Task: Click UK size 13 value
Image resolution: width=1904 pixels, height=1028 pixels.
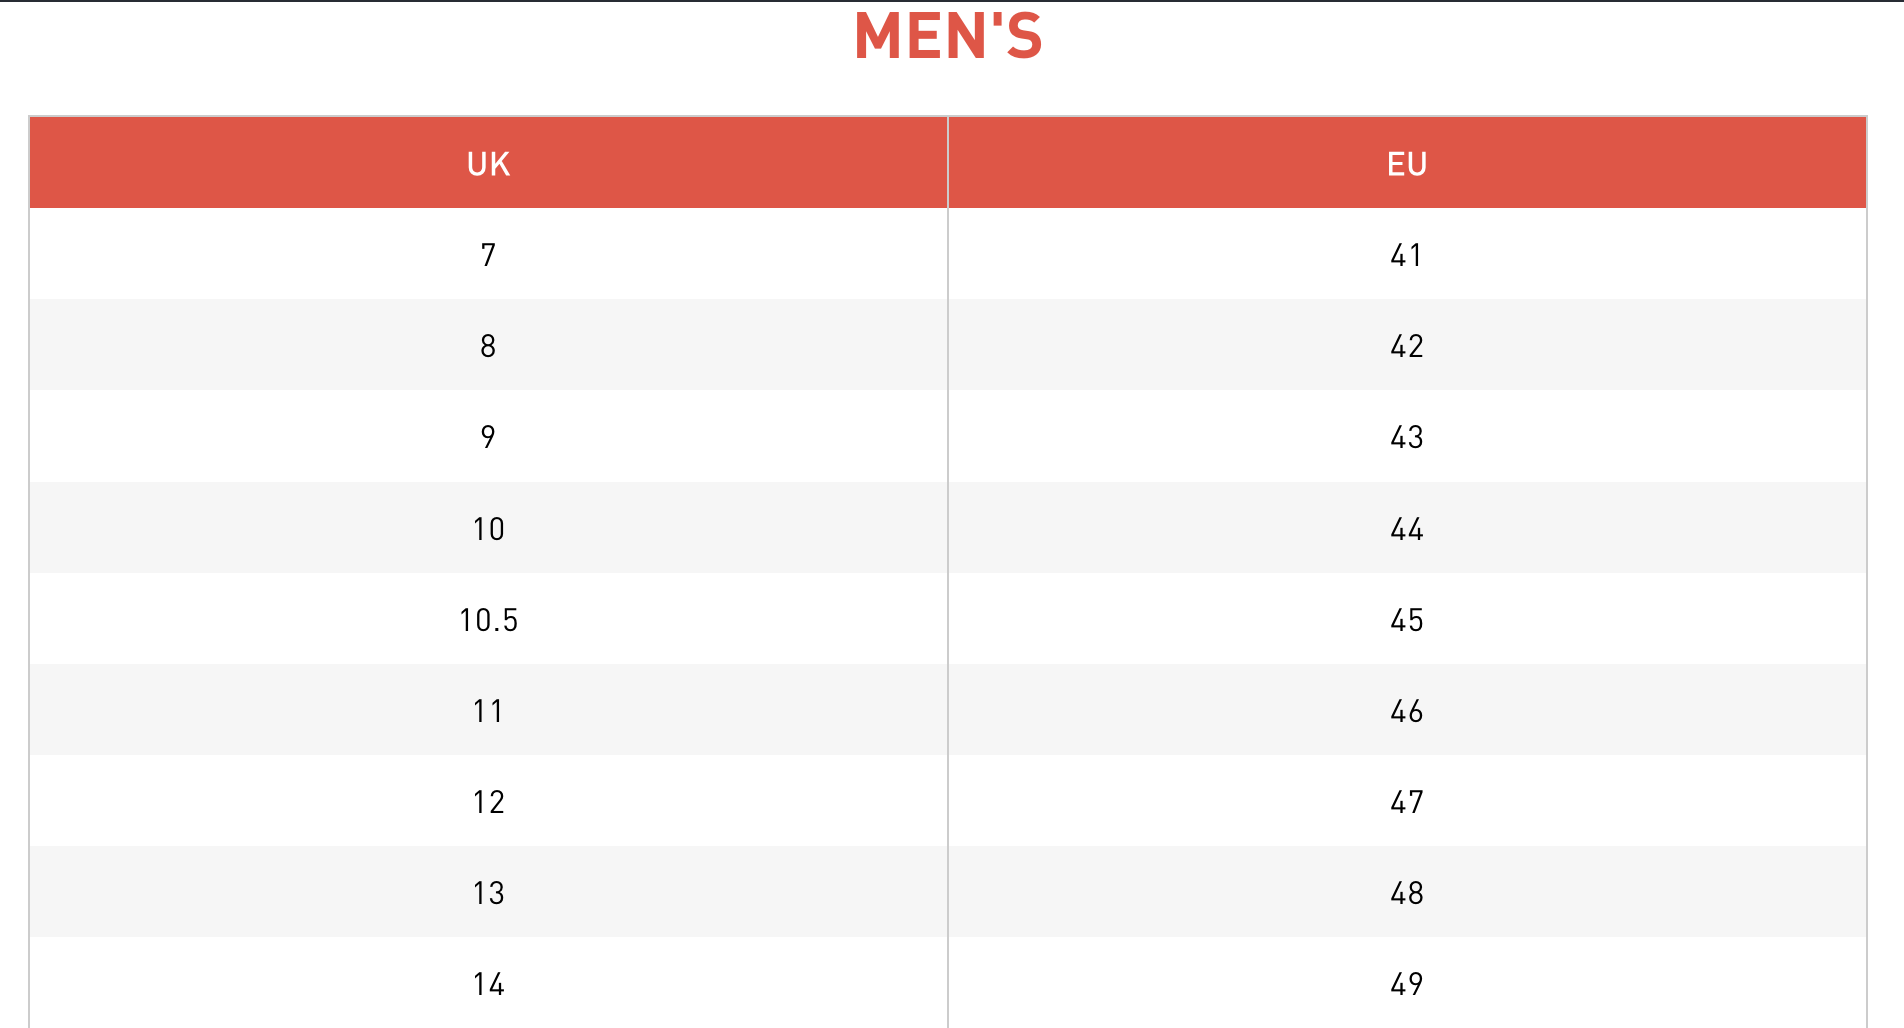Action: click(x=488, y=893)
